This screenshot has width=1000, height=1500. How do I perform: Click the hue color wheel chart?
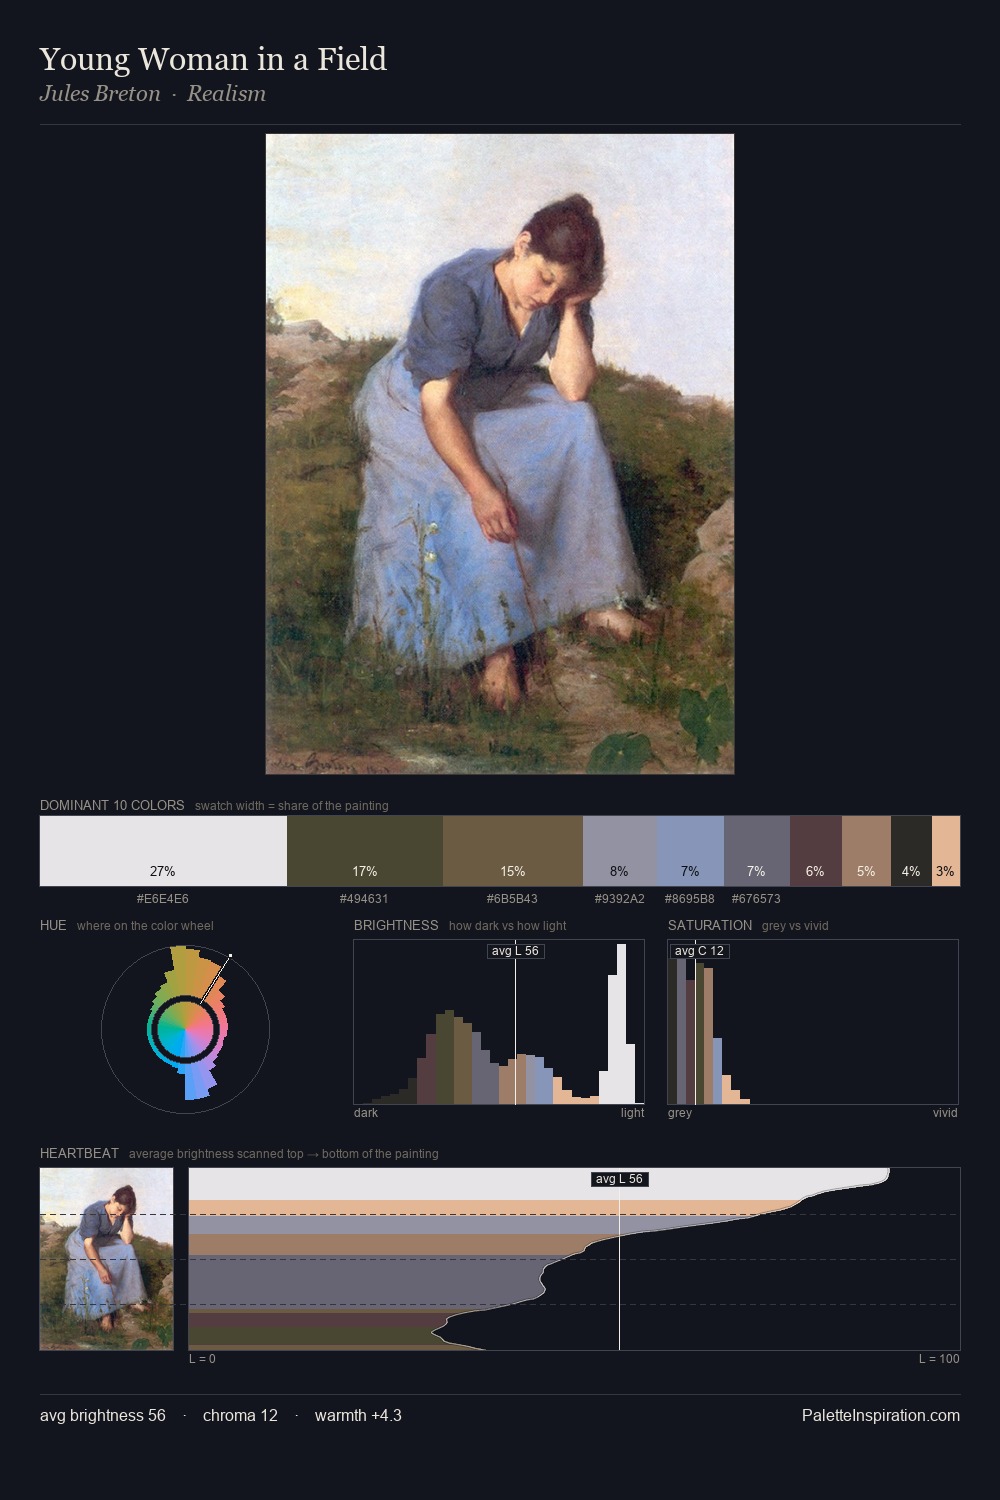pyautogui.click(x=185, y=1028)
